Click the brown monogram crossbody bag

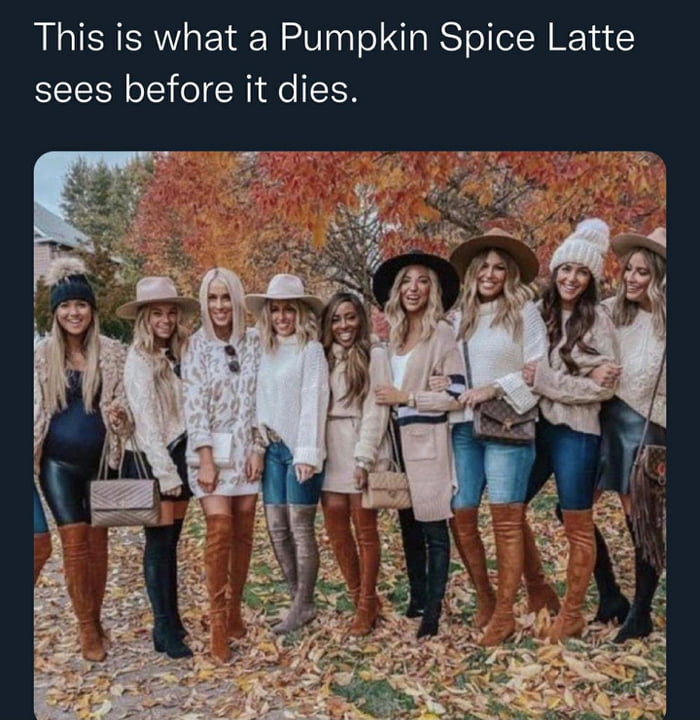(504, 420)
